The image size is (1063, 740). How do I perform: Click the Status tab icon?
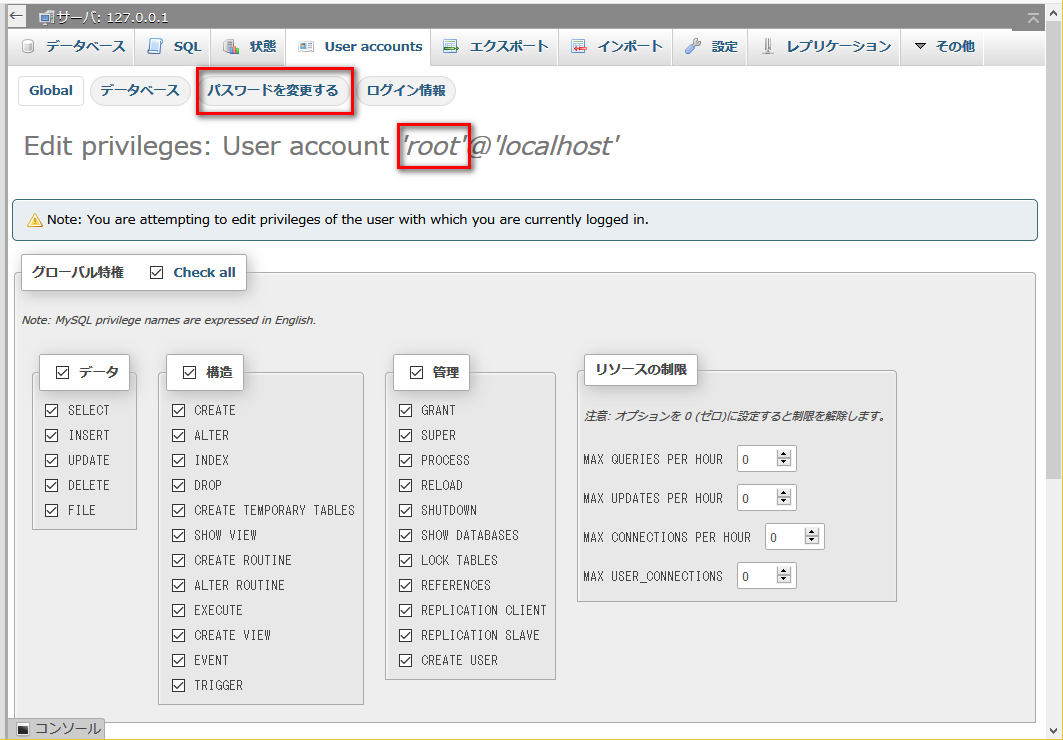(231, 47)
